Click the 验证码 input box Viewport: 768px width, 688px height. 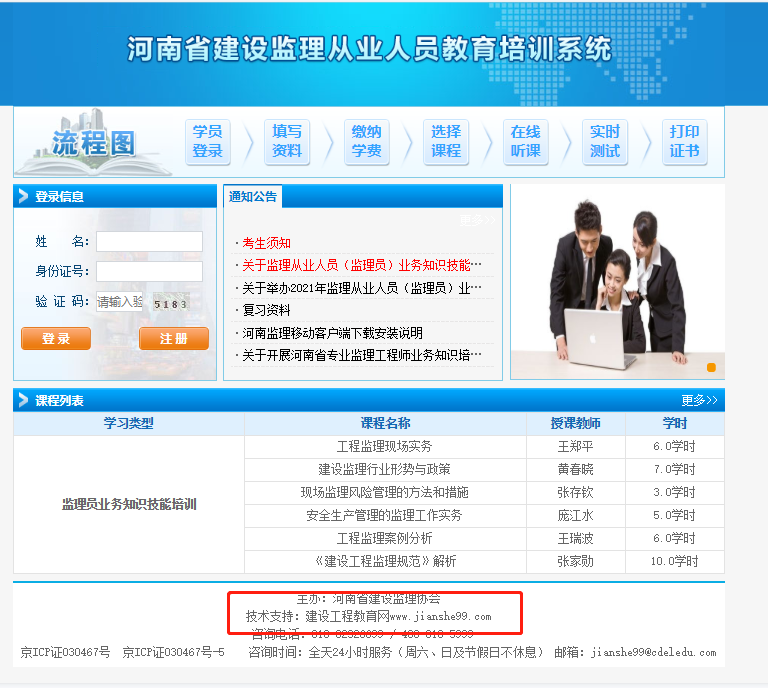click(119, 302)
